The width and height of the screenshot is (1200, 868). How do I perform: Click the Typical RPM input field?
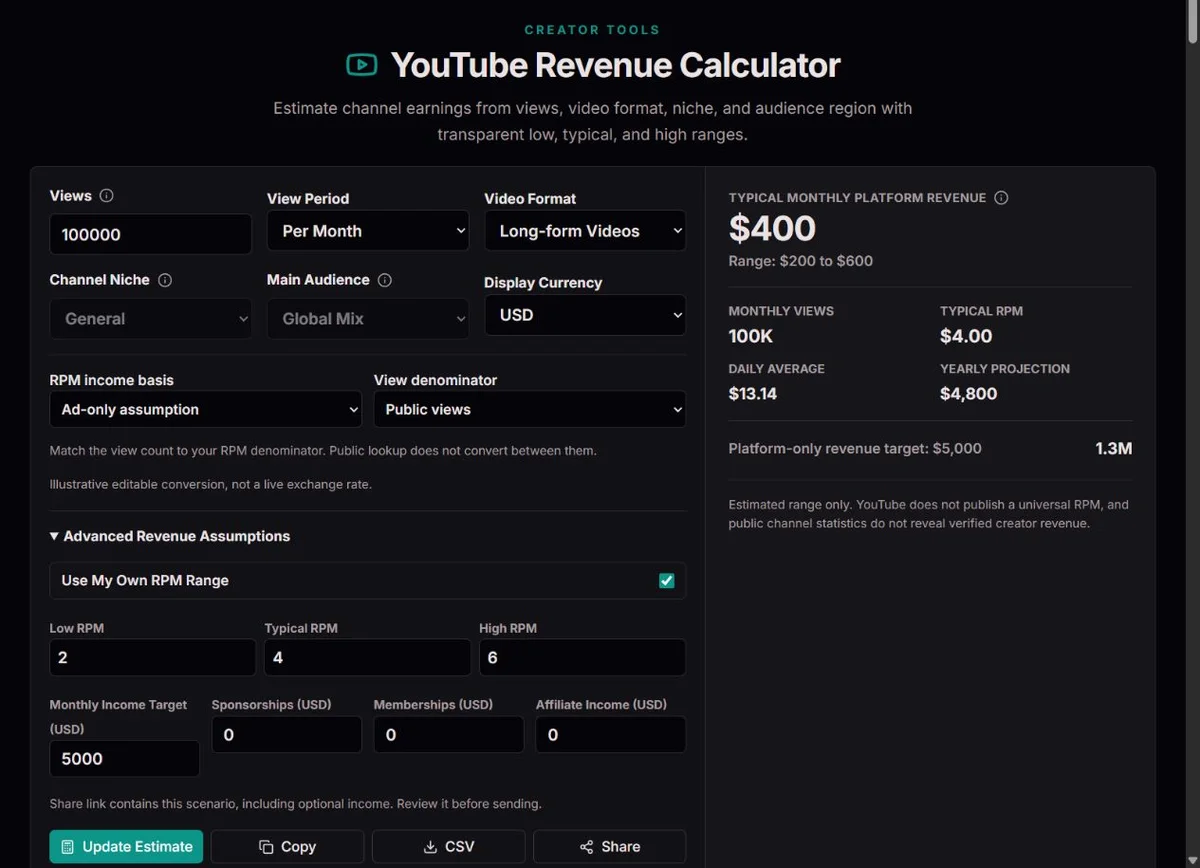(x=367, y=658)
